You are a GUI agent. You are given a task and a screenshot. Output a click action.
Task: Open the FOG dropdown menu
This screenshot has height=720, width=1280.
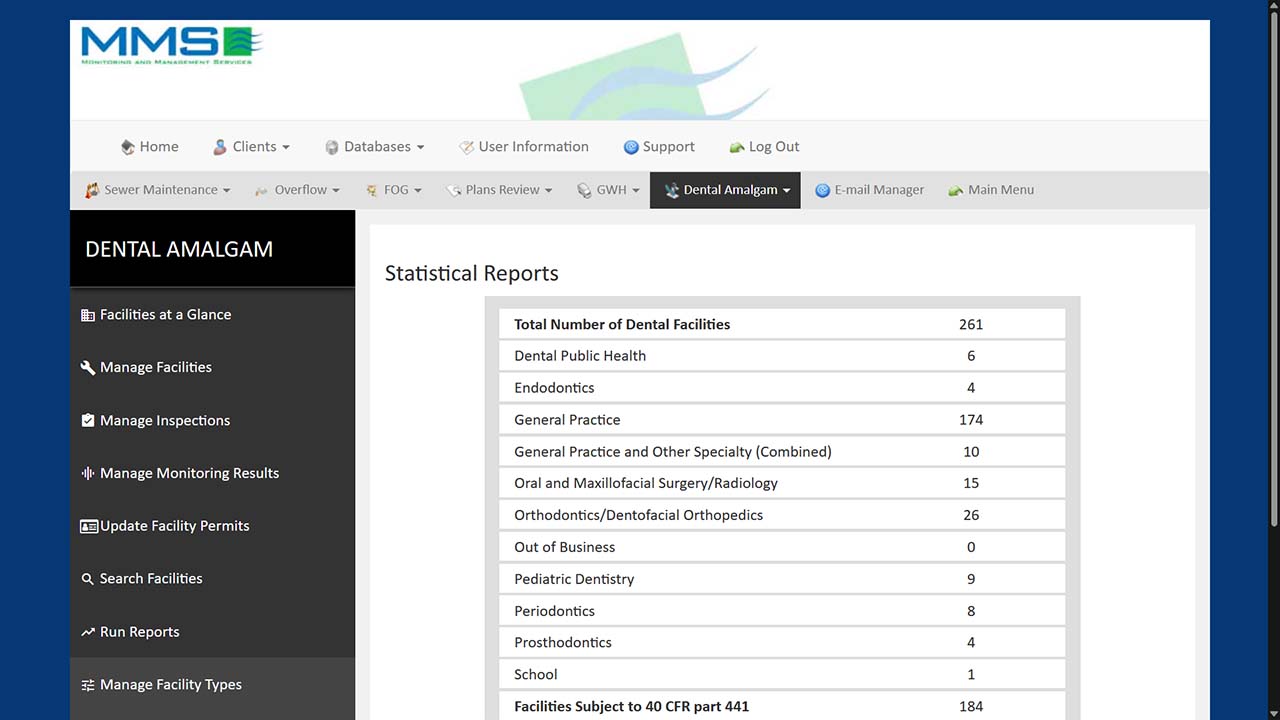click(394, 190)
